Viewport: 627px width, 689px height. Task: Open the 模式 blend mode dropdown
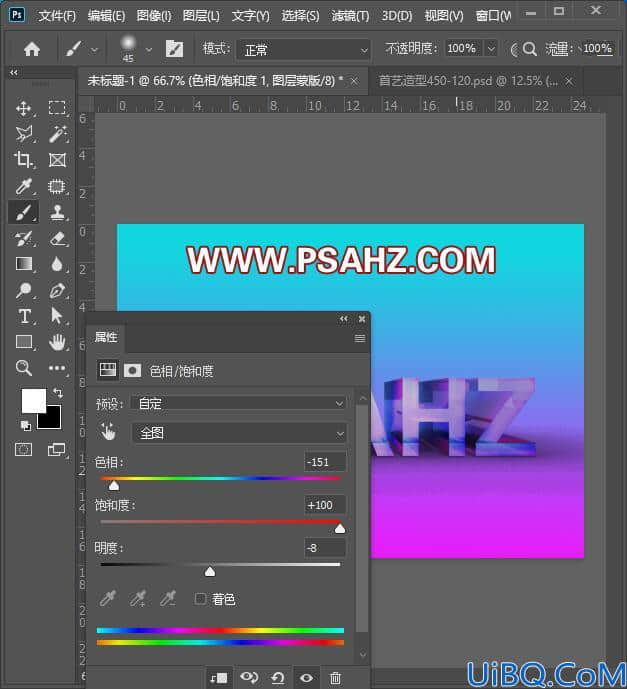click(x=303, y=50)
